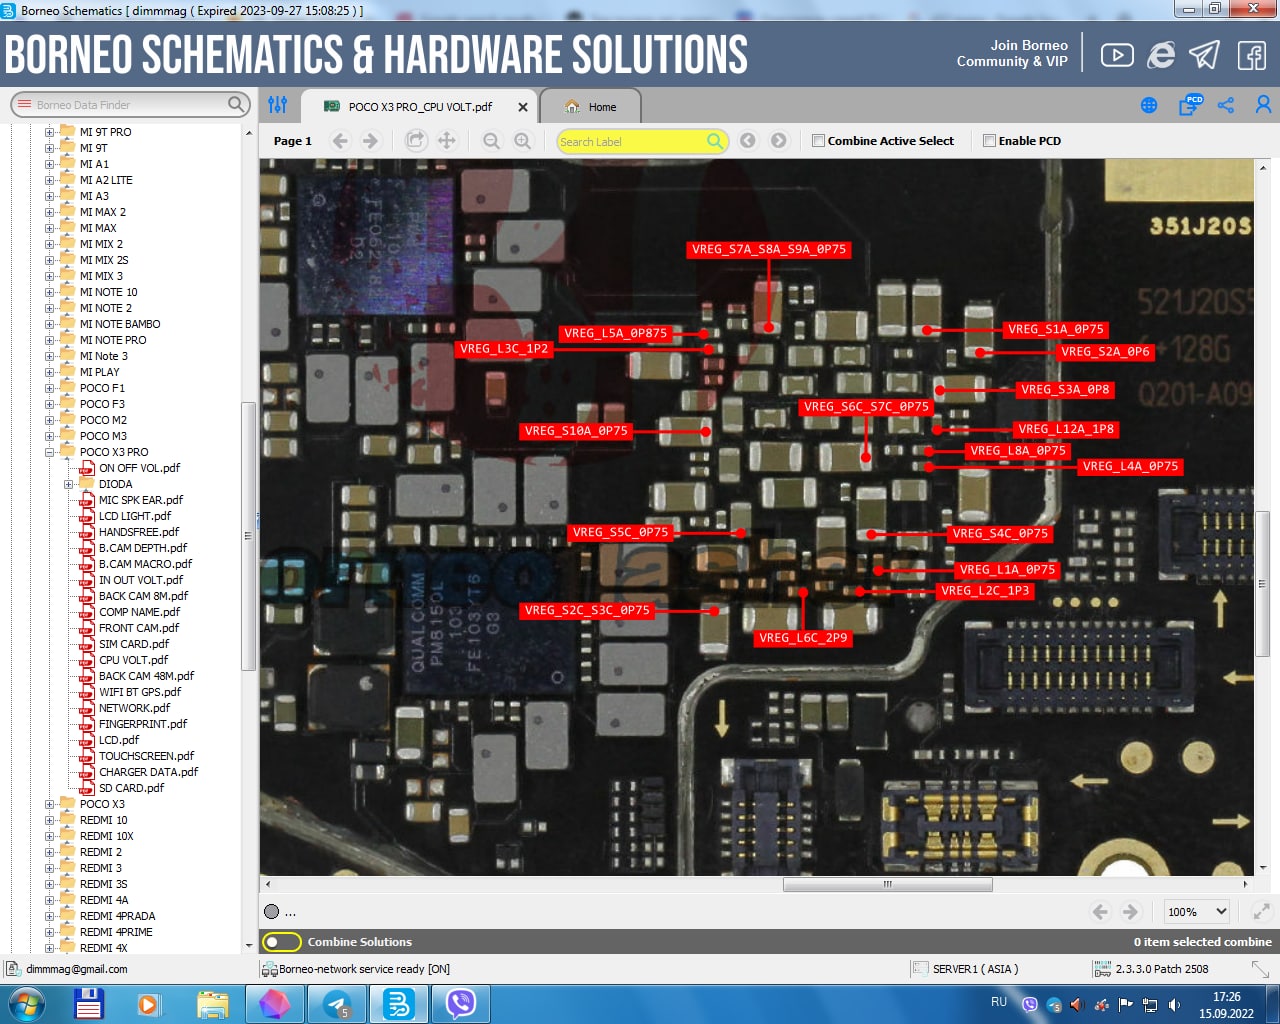This screenshot has height=1024, width=1280.
Task: Close the POCO X3 PRO_CPU VOLT tab
Action: [x=522, y=107]
